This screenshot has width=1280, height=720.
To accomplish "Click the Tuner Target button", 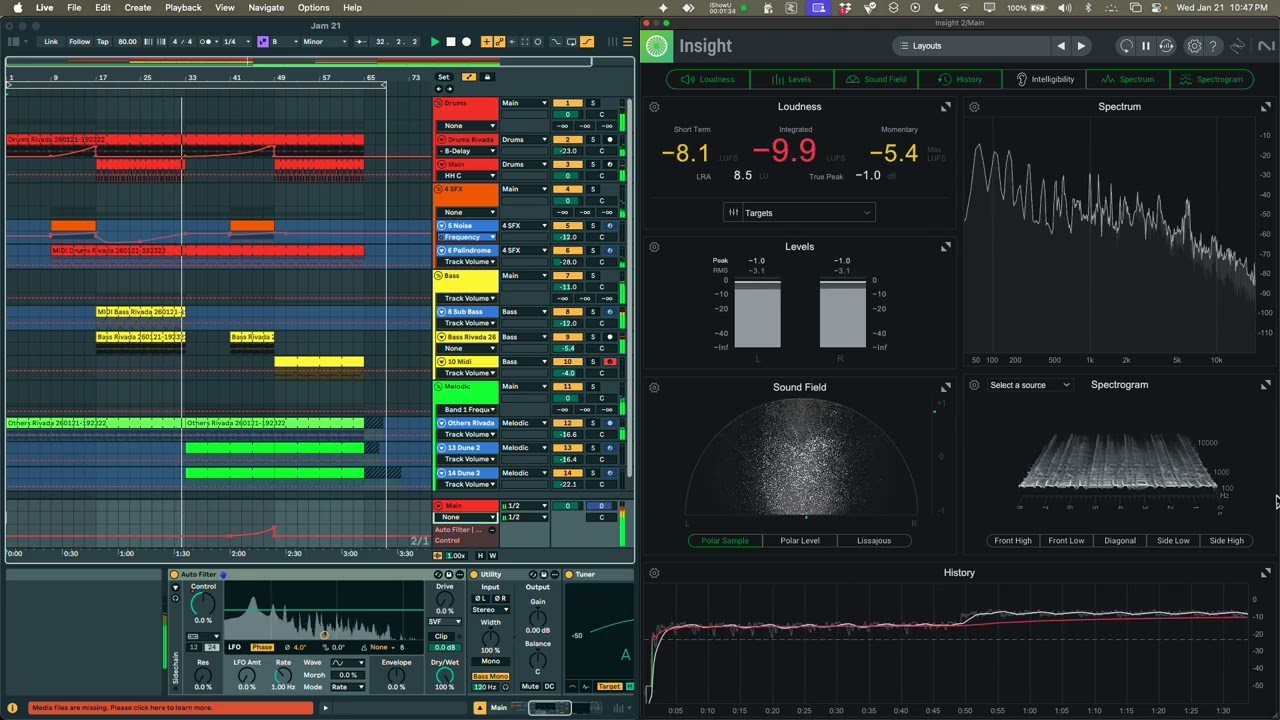I will coord(609,686).
